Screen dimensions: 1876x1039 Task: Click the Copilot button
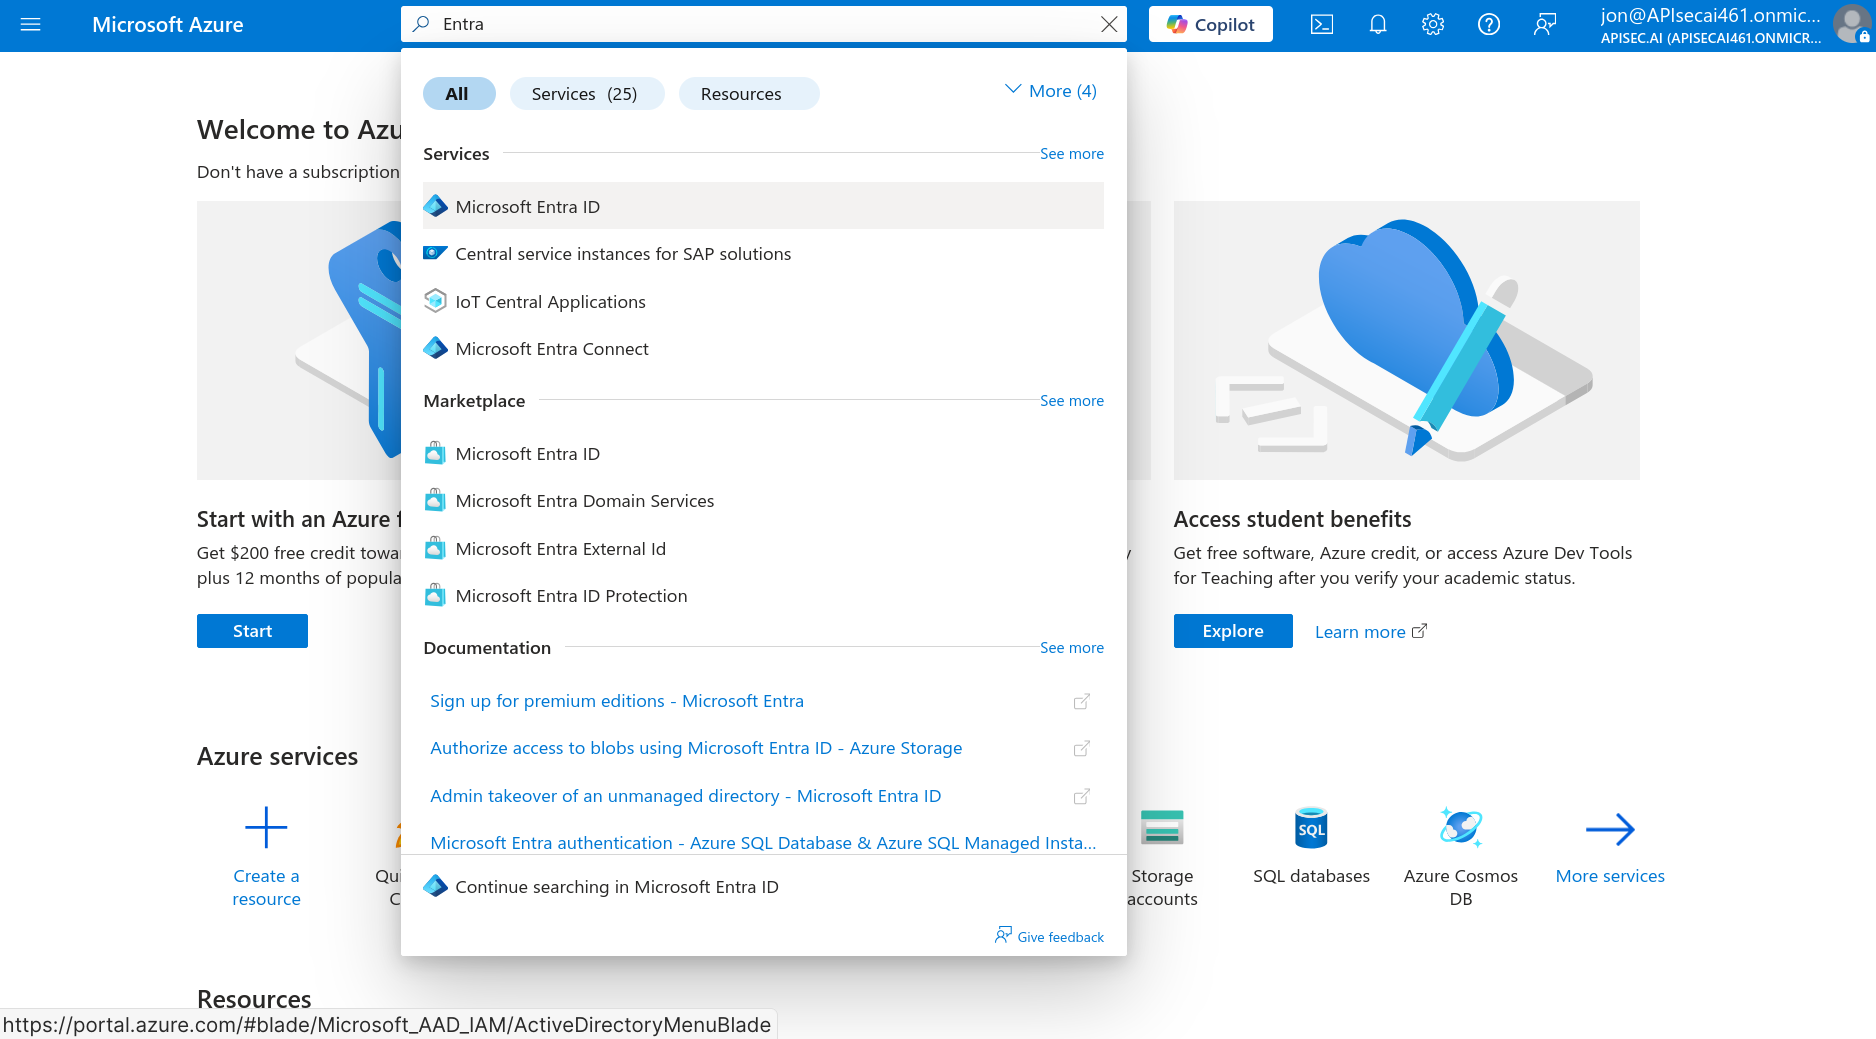(x=1210, y=24)
